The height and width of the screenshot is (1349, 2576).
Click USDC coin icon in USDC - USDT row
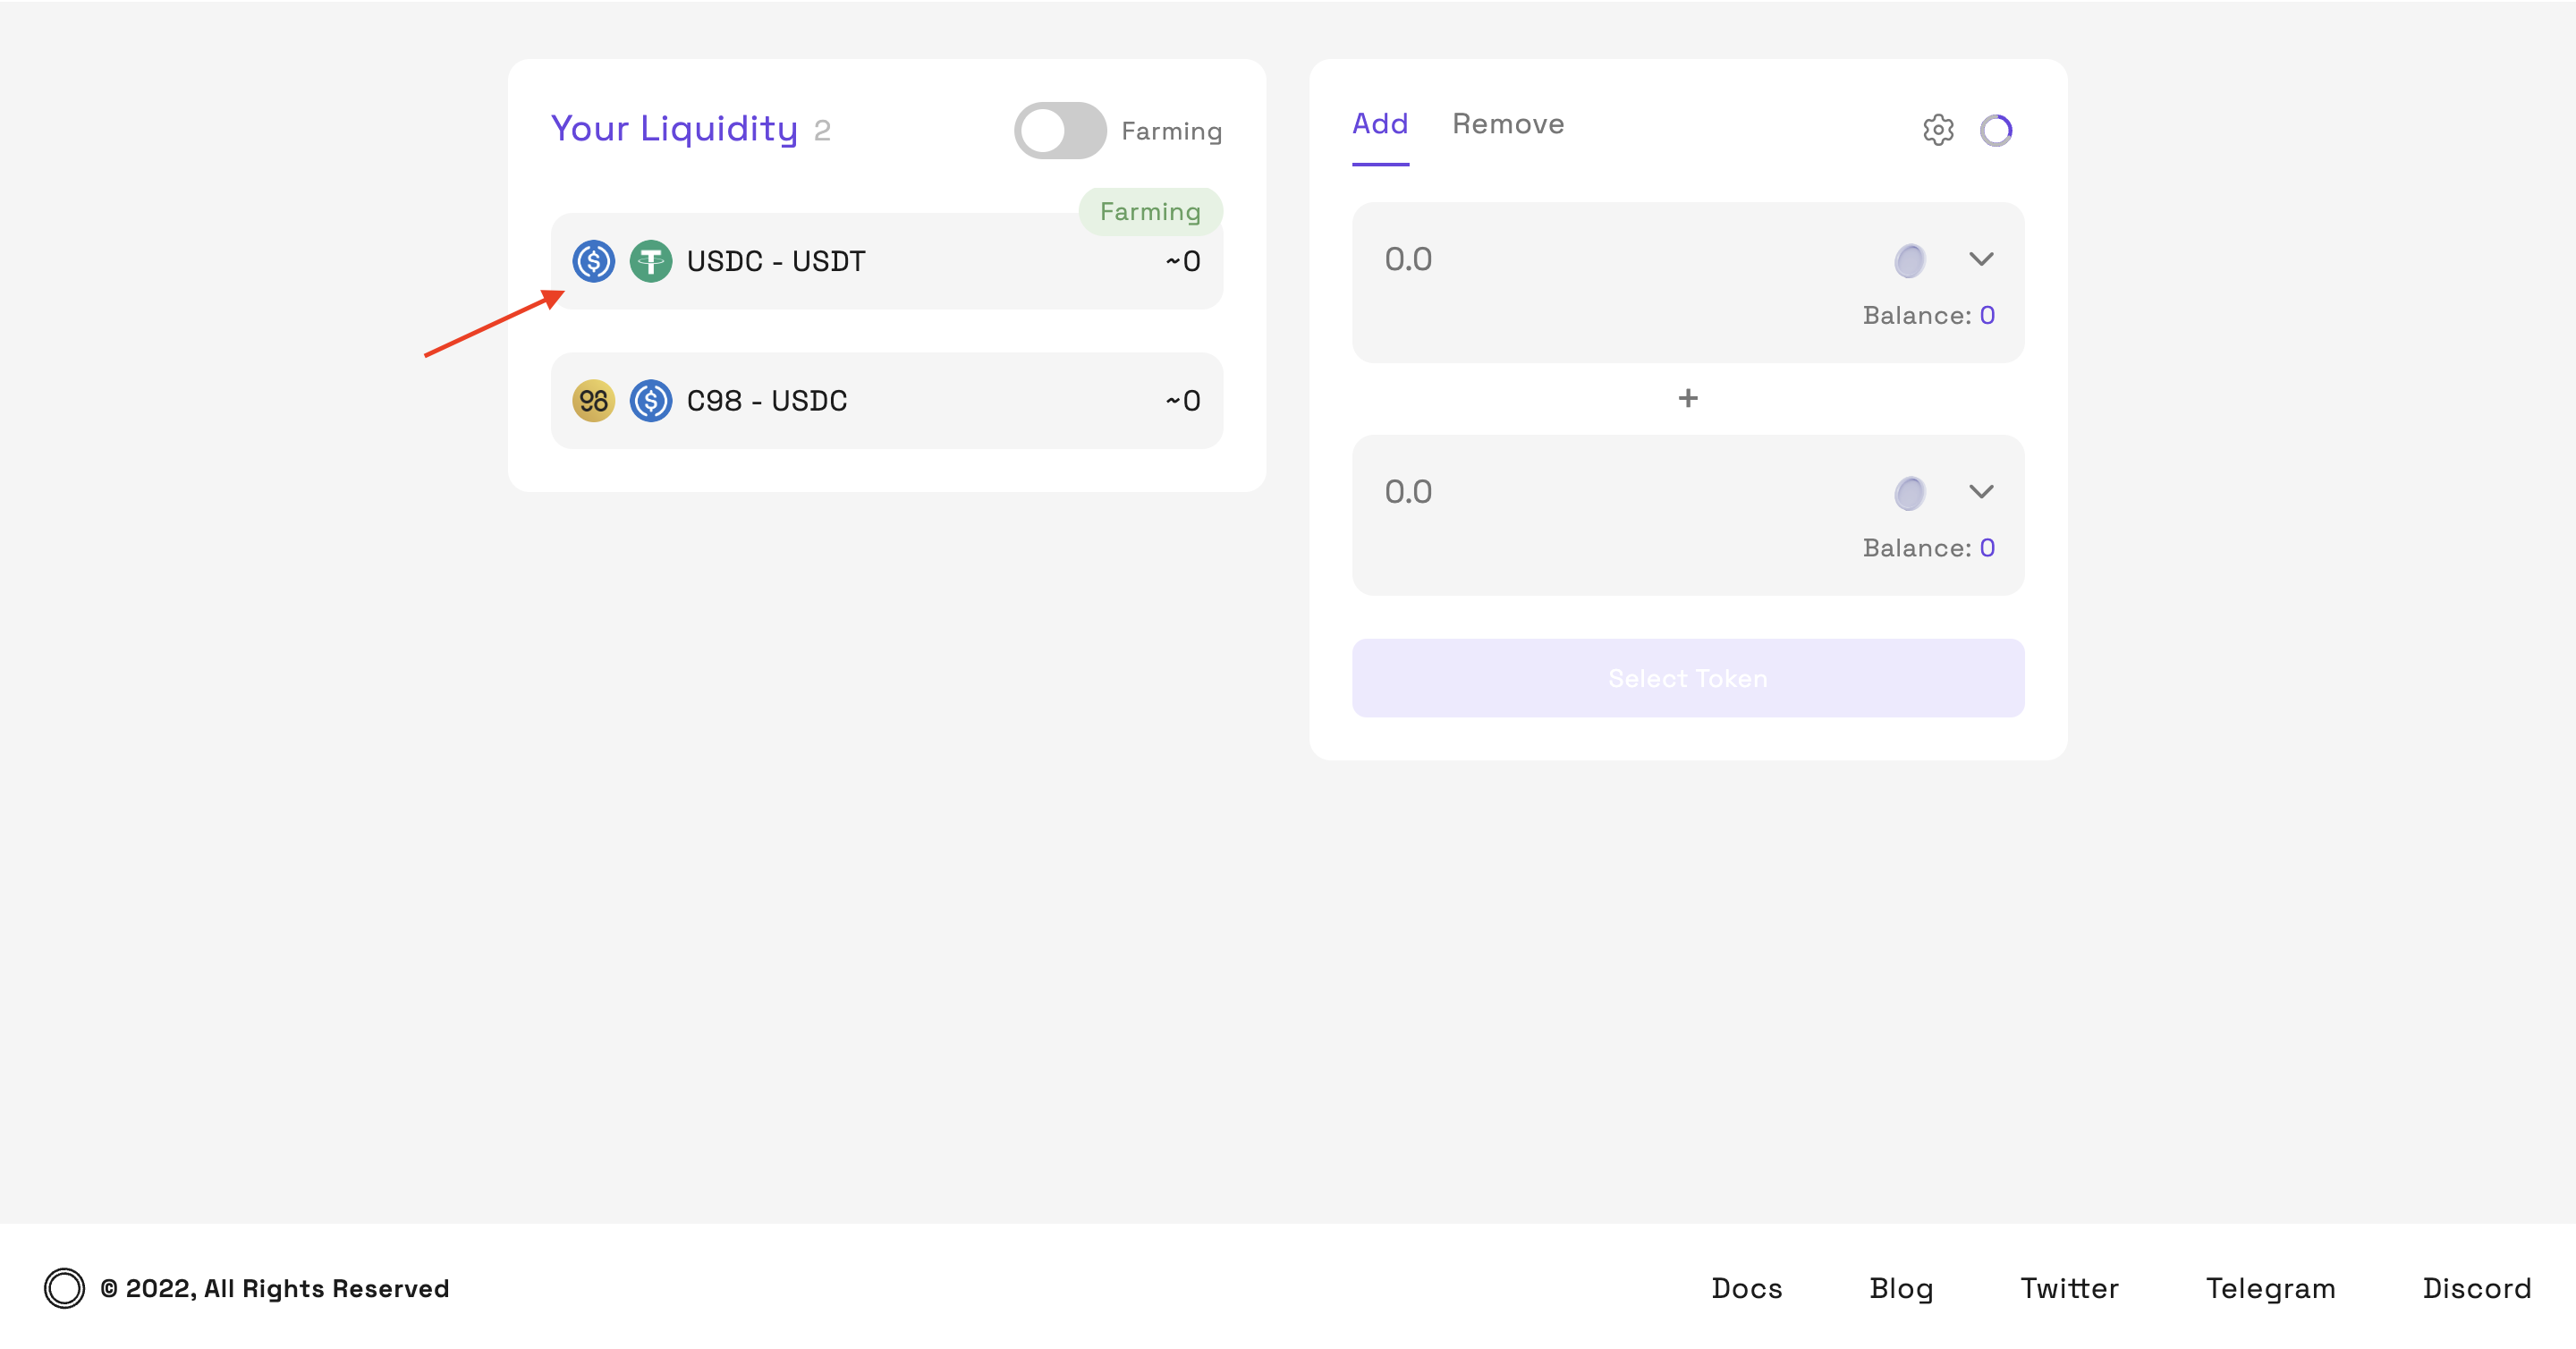(x=593, y=261)
